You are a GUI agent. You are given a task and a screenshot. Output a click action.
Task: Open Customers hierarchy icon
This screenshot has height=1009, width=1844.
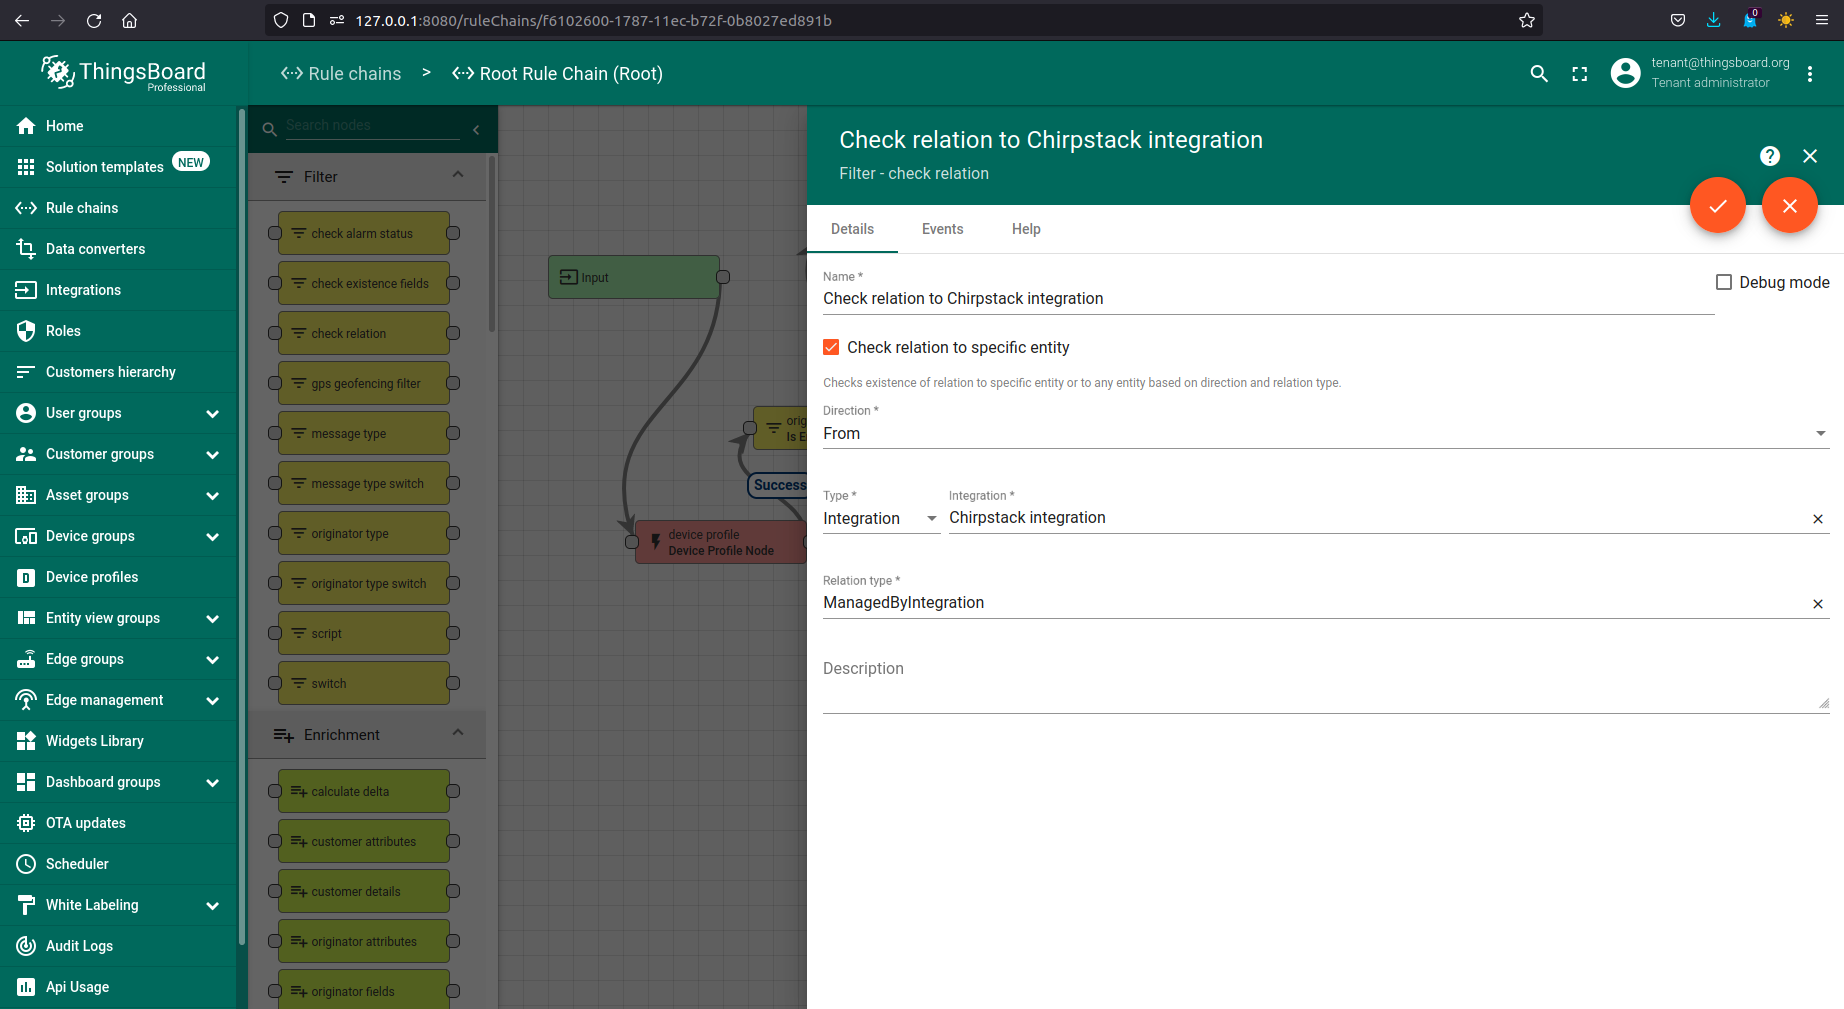[26, 372]
